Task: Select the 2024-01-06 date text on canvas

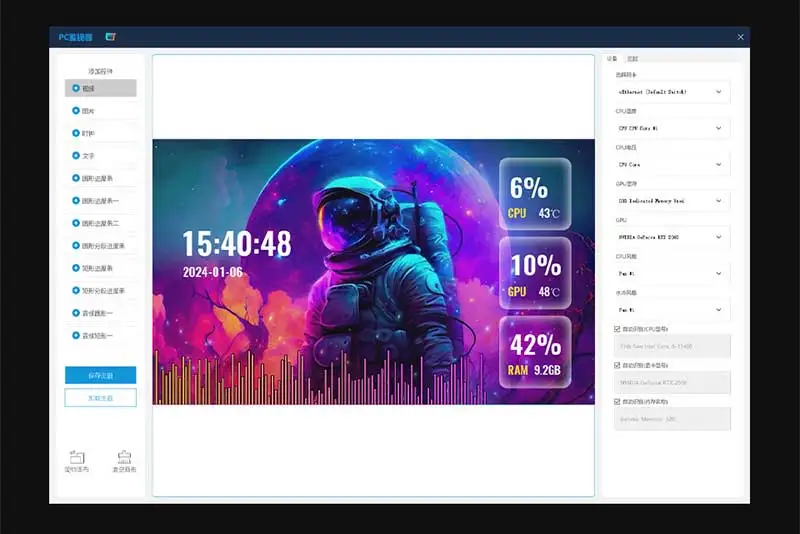Action: tap(213, 272)
